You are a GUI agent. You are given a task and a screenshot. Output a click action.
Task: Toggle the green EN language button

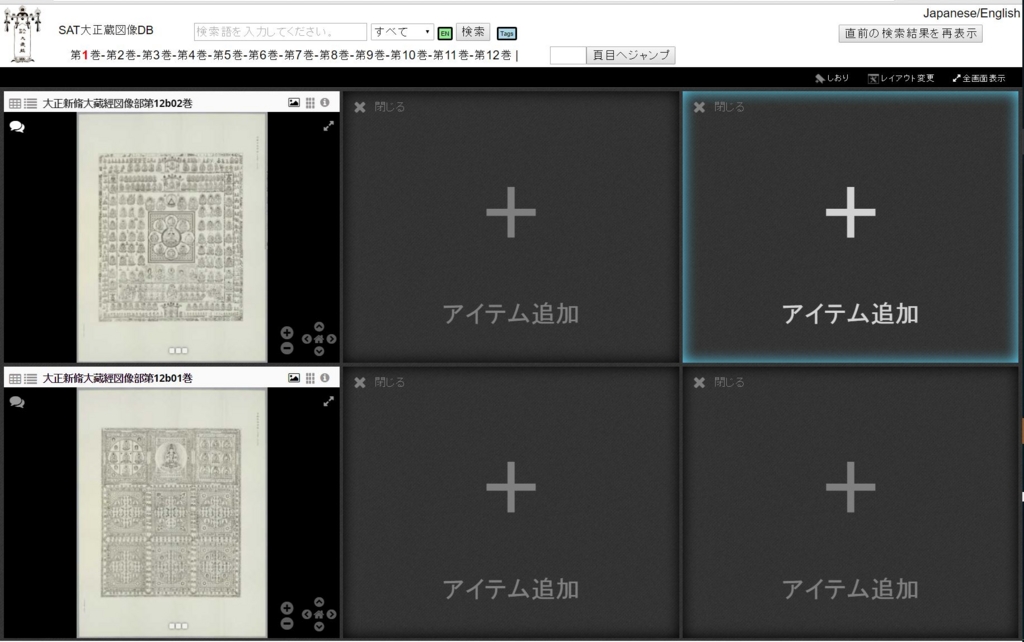tap(445, 33)
